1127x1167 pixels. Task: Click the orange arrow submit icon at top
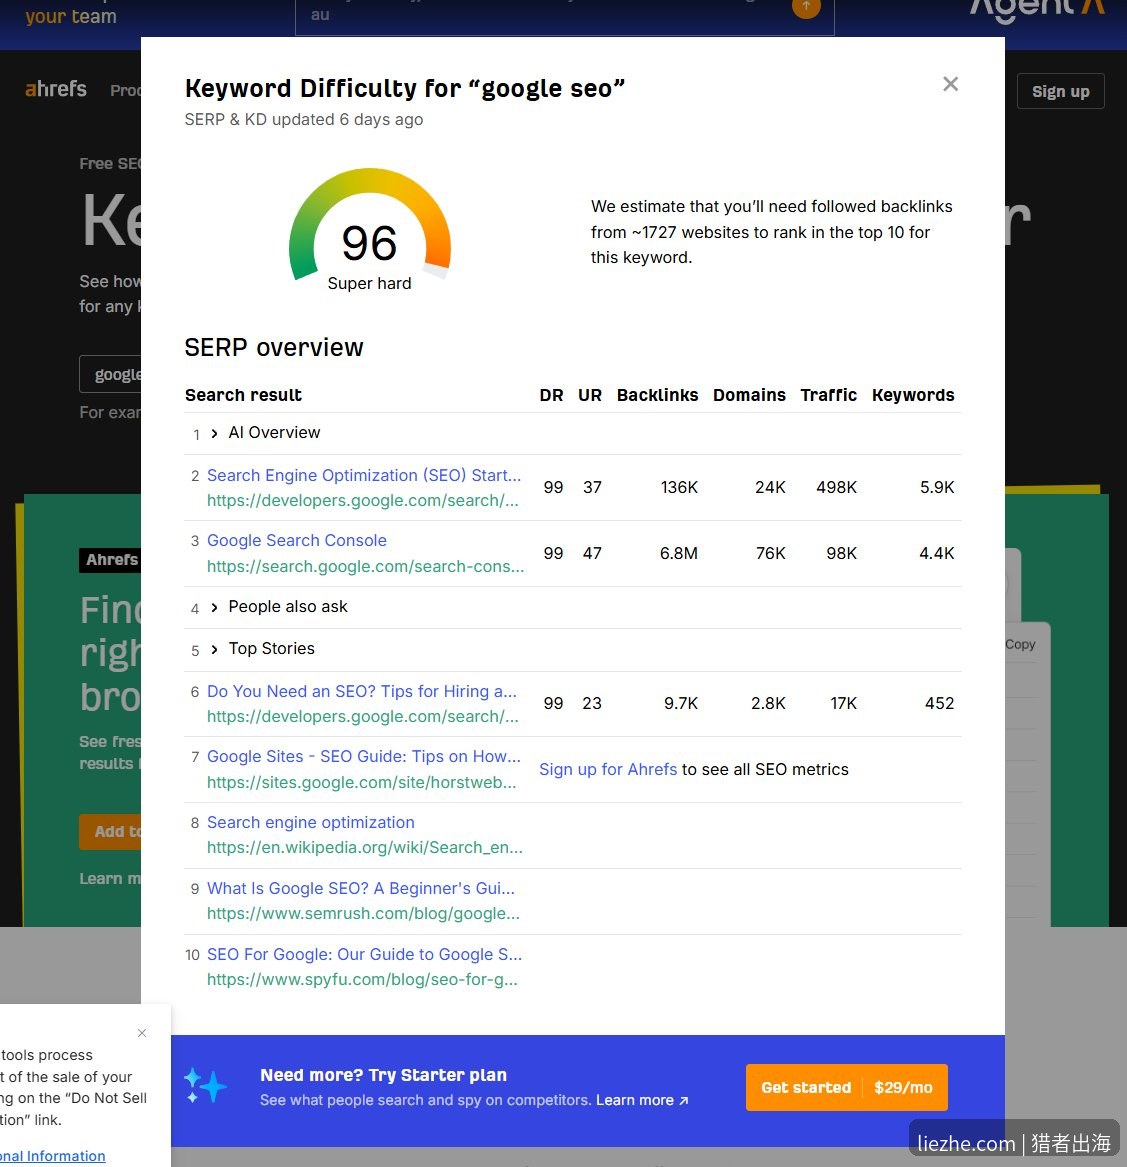806,7
